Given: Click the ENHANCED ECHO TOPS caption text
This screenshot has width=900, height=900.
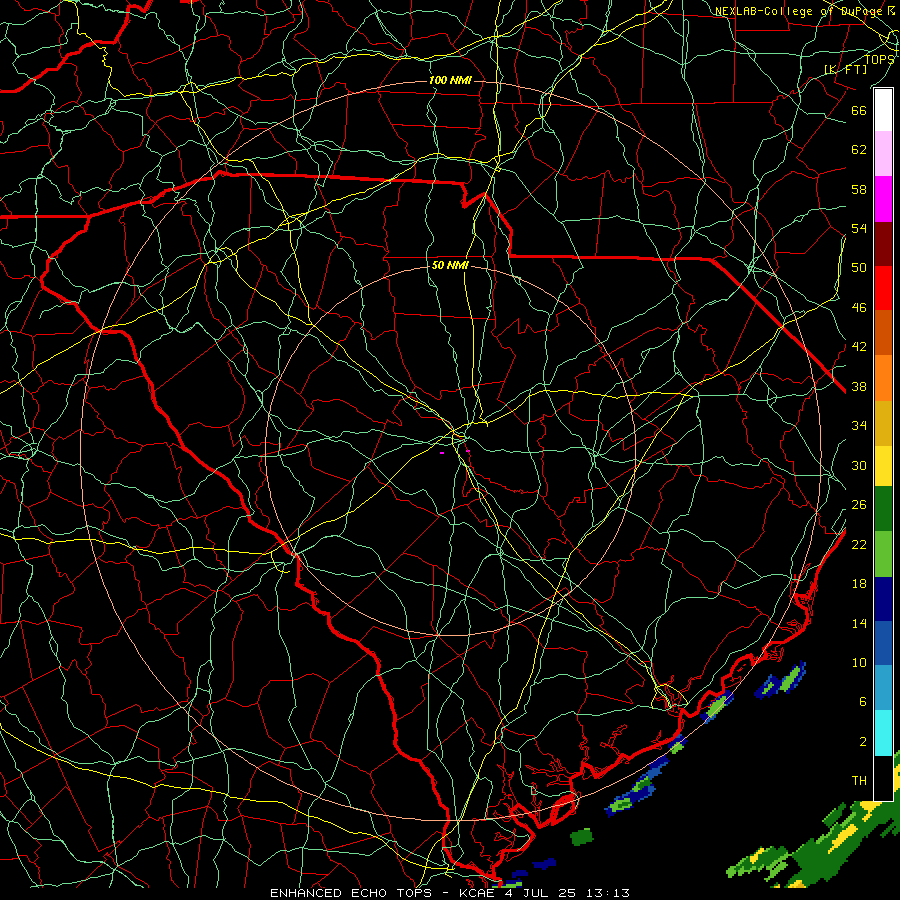Looking at the screenshot, I should pos(351,893).
